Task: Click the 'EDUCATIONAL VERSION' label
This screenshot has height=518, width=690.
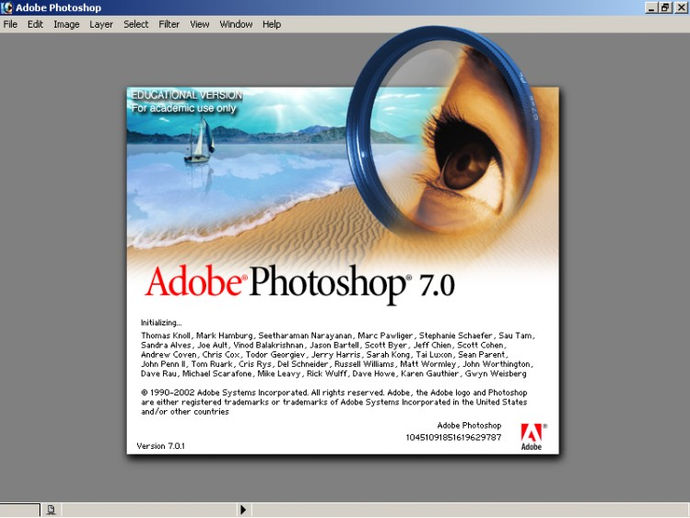Action: (x=187, y=95)
